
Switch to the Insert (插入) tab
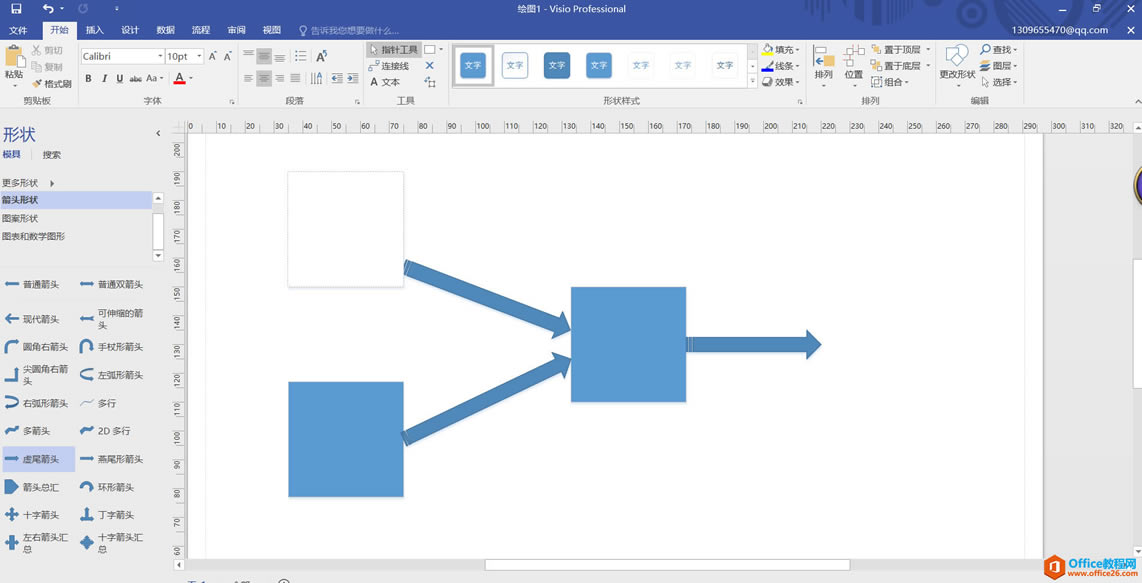[94, 30]
